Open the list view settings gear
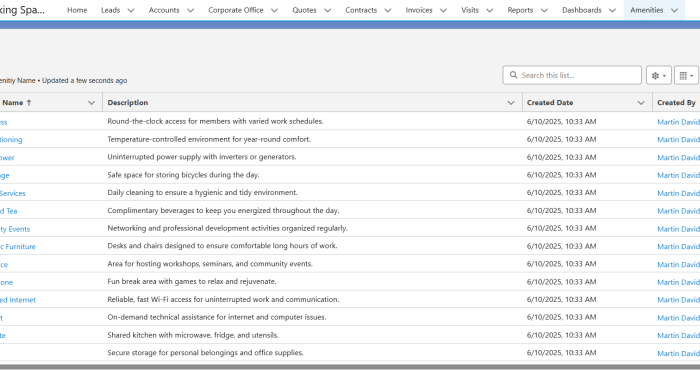The height and width of the screenshot is (370, 700). [658, 75]
